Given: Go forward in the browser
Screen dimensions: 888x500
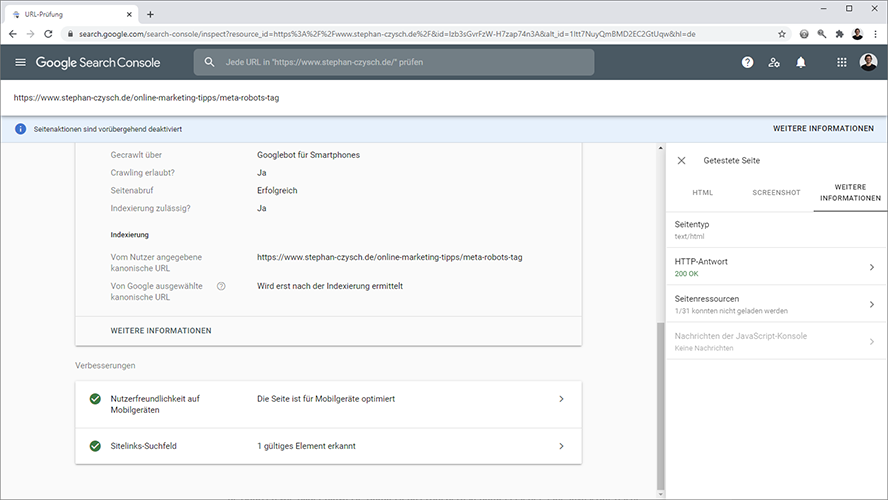Looking at the screenshot, I should (31, 34).
